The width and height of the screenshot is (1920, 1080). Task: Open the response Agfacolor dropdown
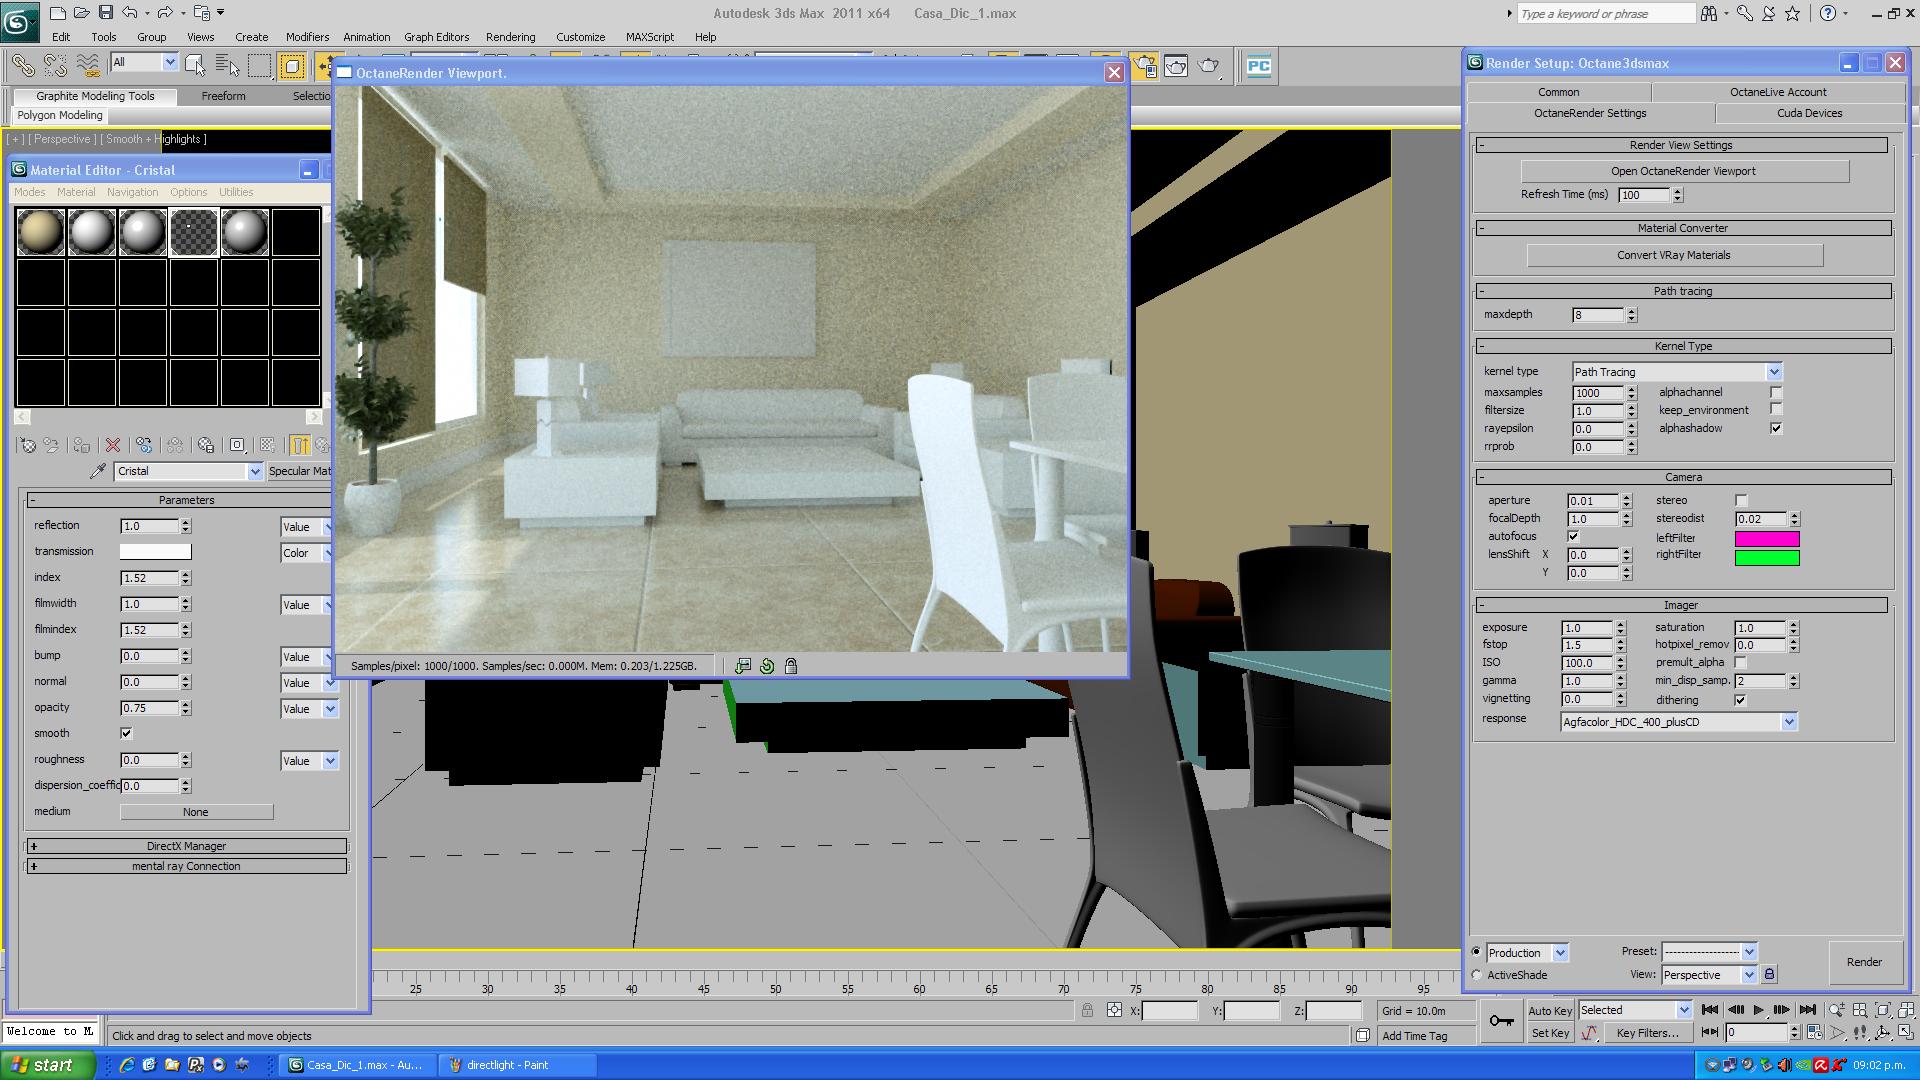point(1789,722)
